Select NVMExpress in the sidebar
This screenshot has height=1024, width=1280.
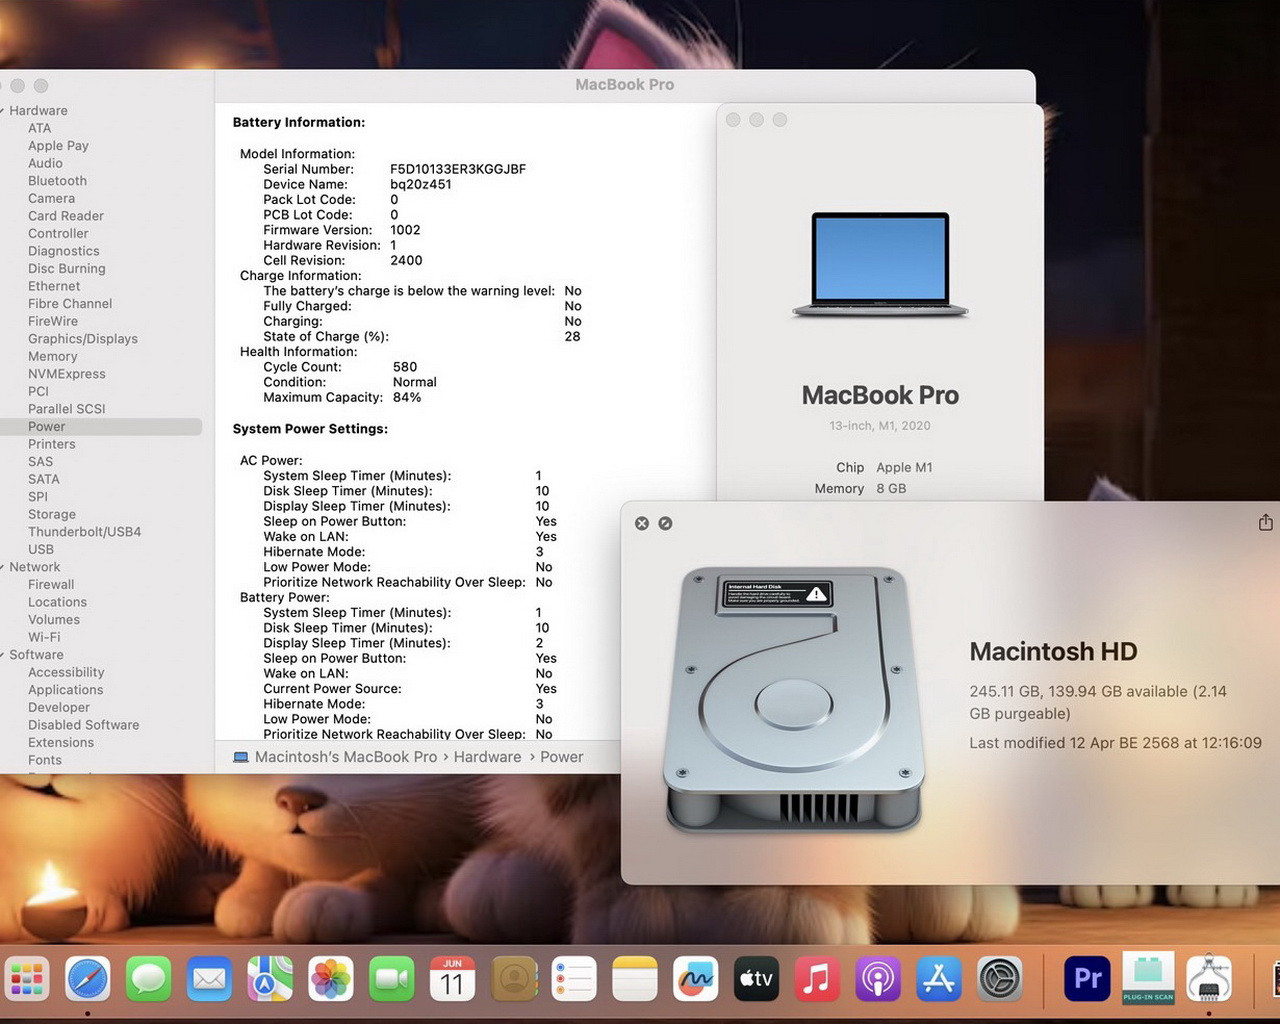67,374
